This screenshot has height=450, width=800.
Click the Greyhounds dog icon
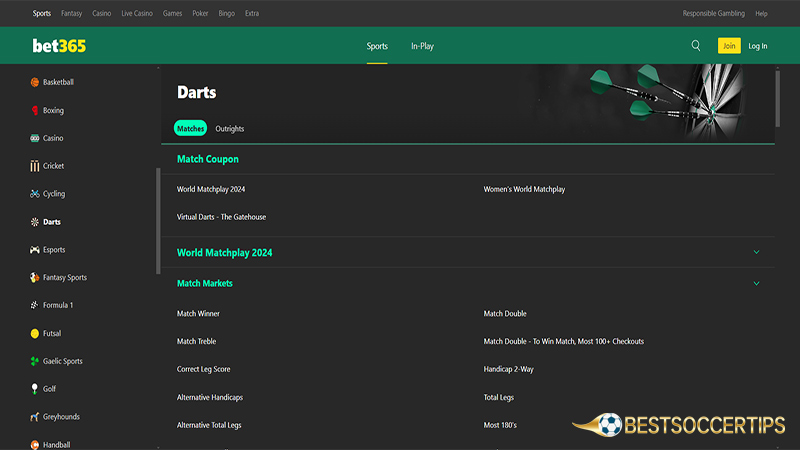tap(35, 417)
